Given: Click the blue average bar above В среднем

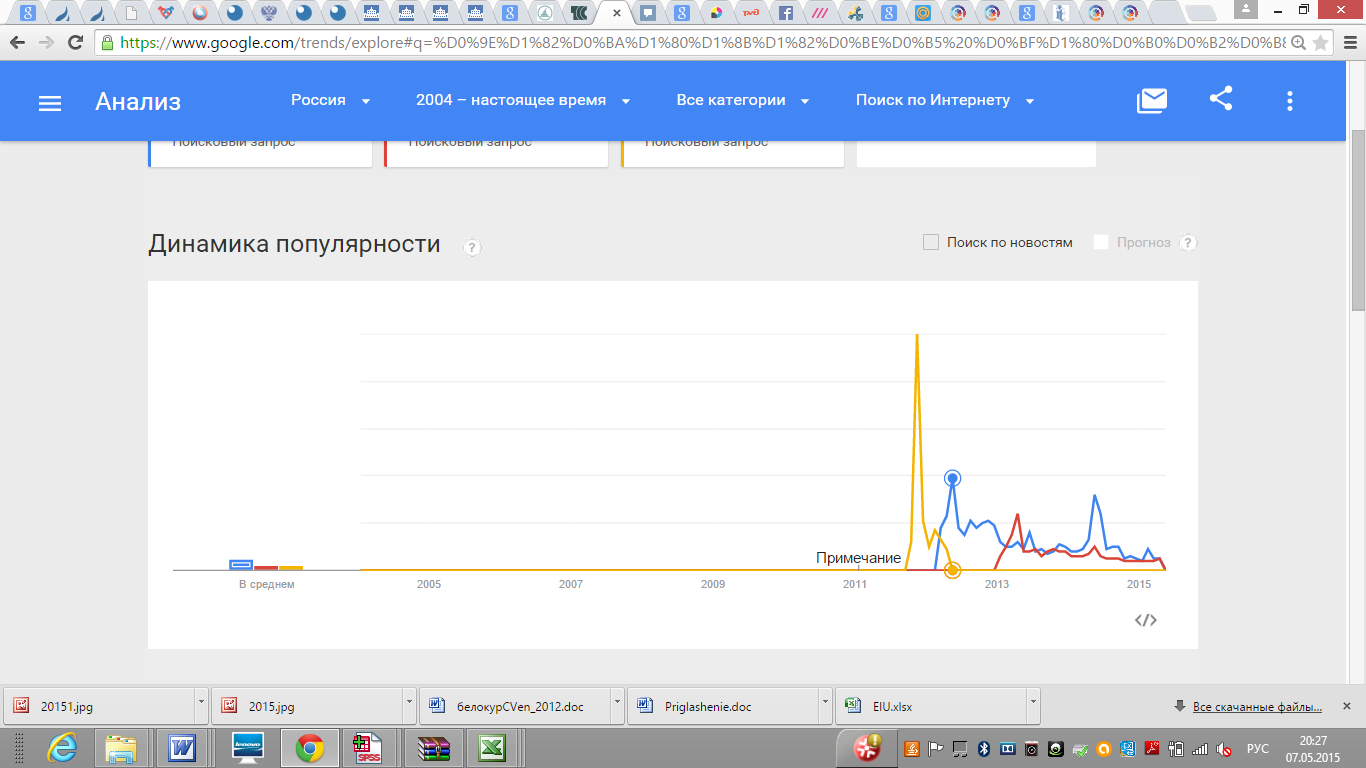Looking at the screenshot, I should [x=241, y=565].
